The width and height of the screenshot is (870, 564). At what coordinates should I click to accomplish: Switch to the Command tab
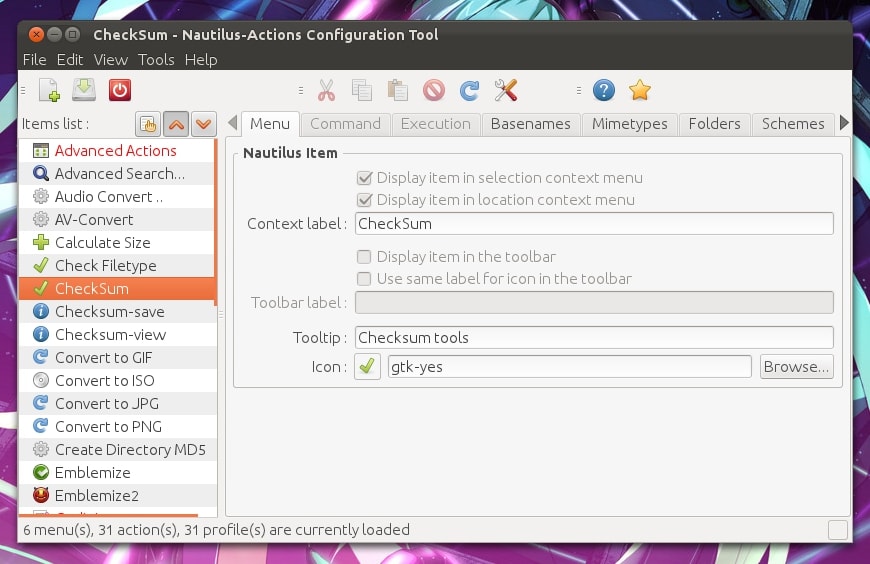pyautogui.click(x=345, y=124)
